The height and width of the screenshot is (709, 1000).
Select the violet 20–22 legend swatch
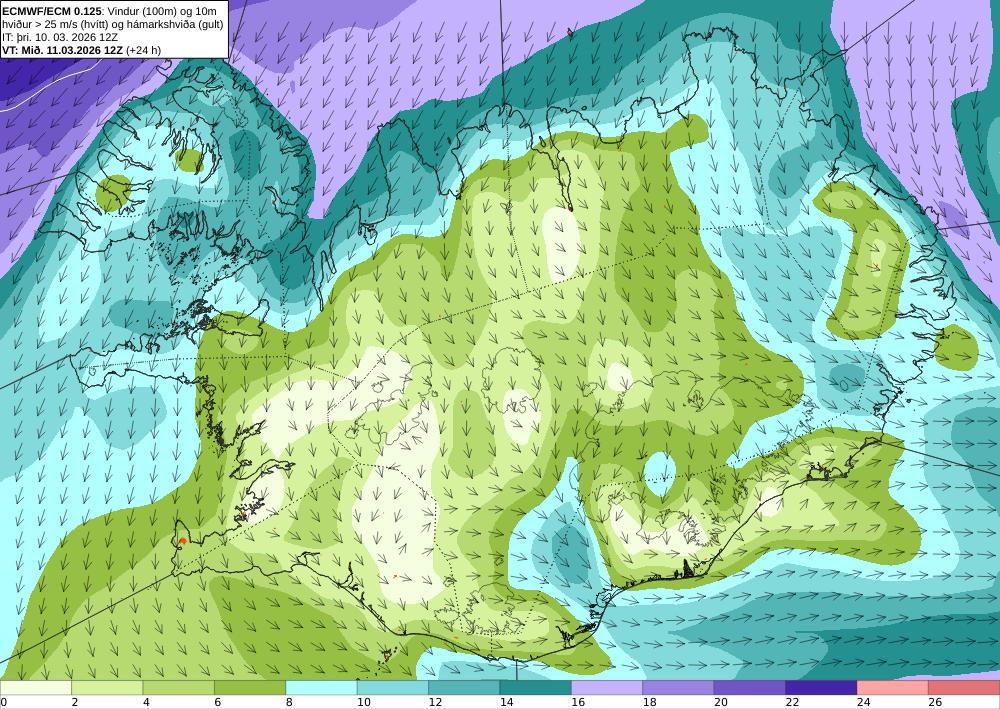[x=750, y=688]
